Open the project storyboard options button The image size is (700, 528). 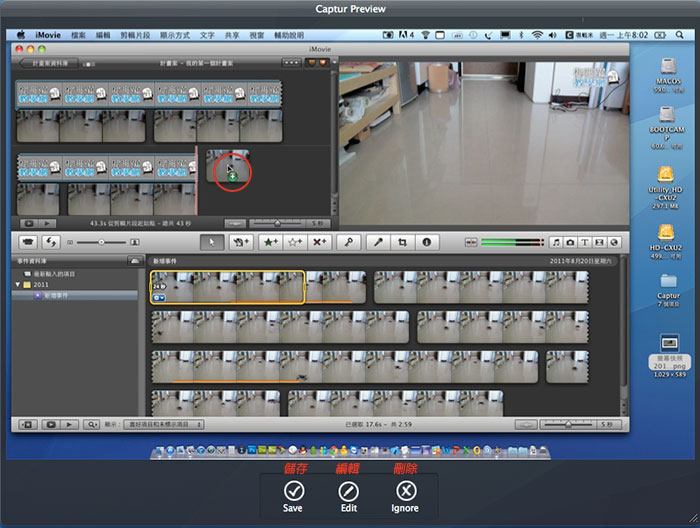(292, 63)
